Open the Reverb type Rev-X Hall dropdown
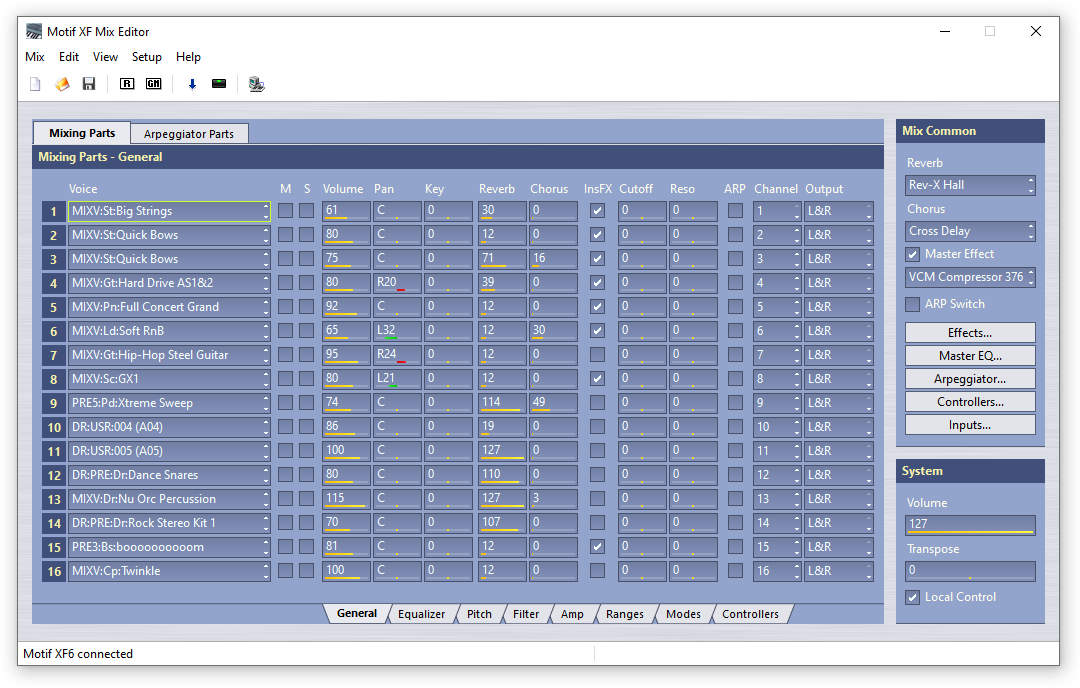 pos(970,185)
